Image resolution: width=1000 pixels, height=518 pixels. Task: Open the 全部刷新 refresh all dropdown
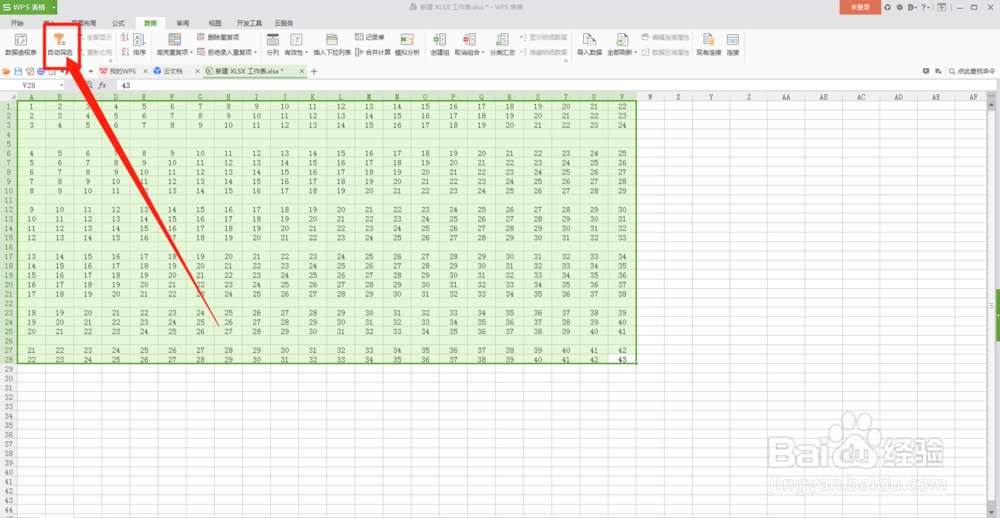[x=636, y=52]
